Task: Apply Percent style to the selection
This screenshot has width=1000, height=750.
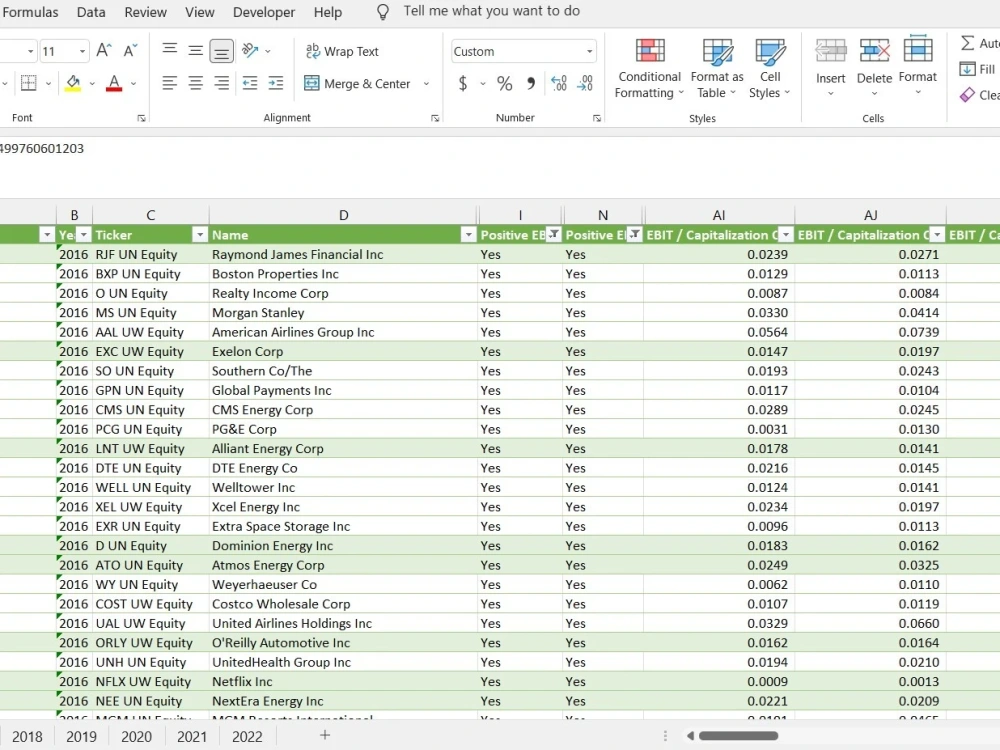Action: click(x=505, y=84)
